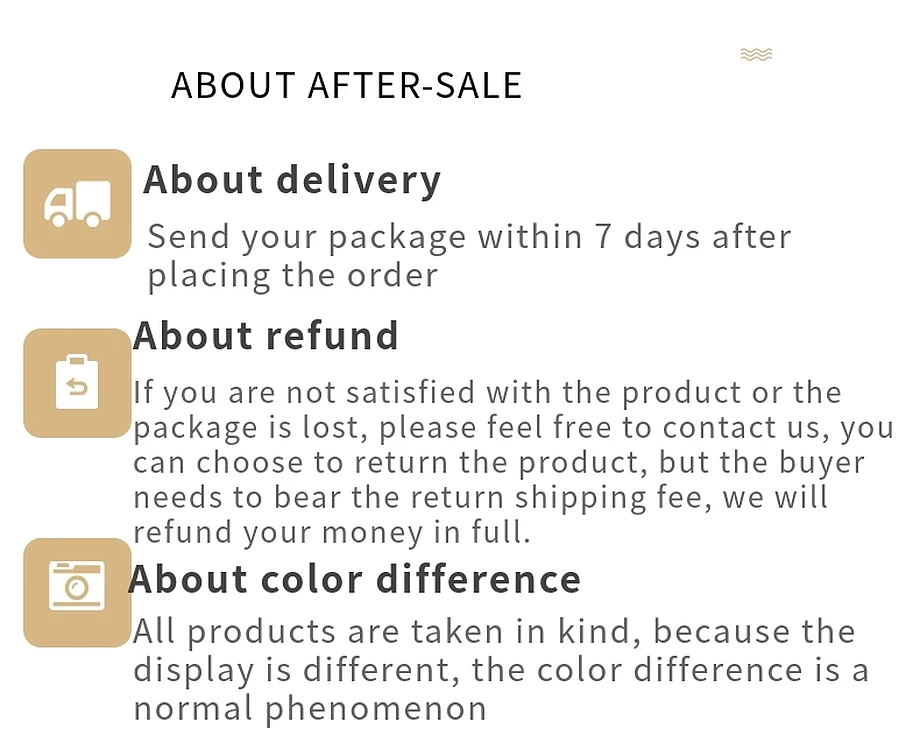The width and height of the screenshot is (920, 743).
Task: Click the wavy lines decoration icon
Action: click(756, 55)
